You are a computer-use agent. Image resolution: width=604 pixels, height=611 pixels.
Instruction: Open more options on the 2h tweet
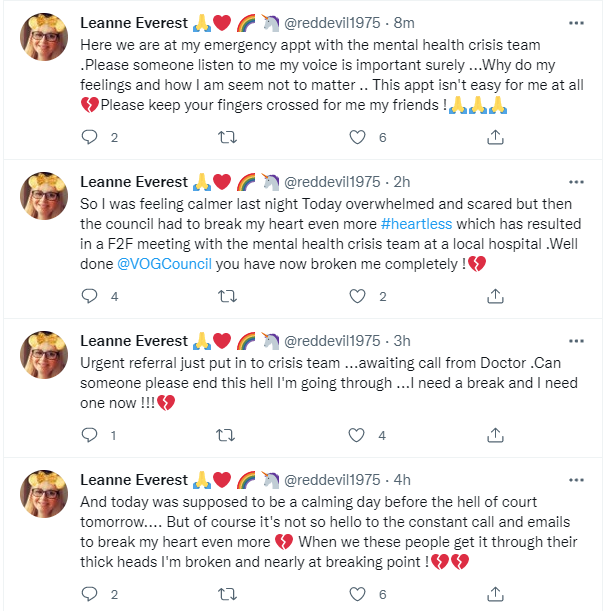coord(576,182)
